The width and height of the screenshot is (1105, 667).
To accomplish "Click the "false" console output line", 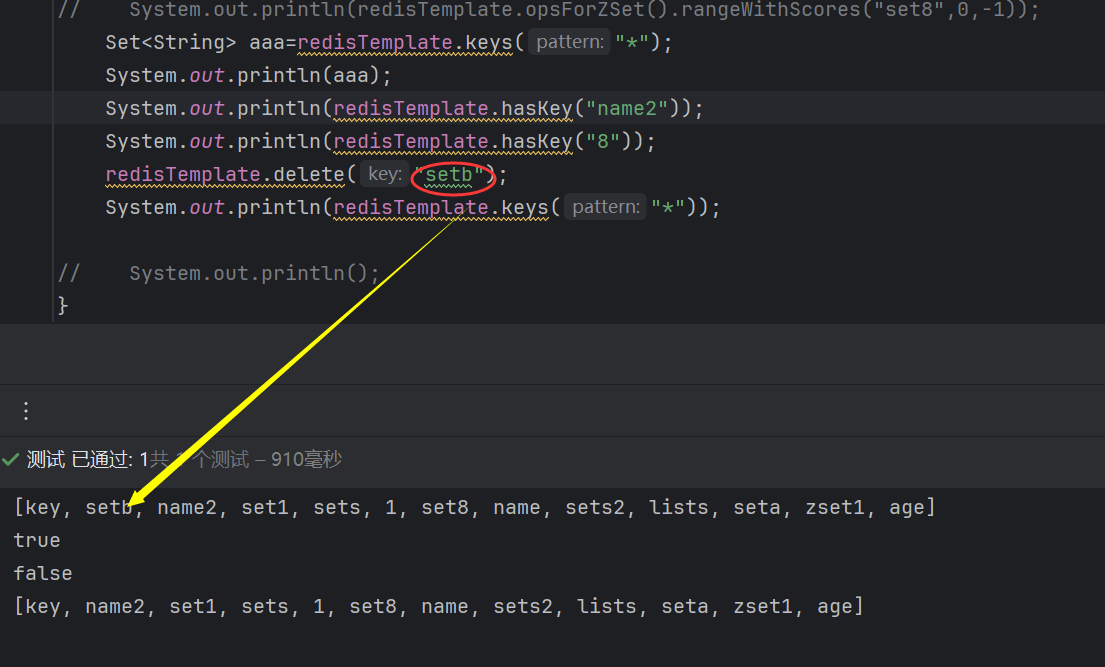I will [43, 573].
